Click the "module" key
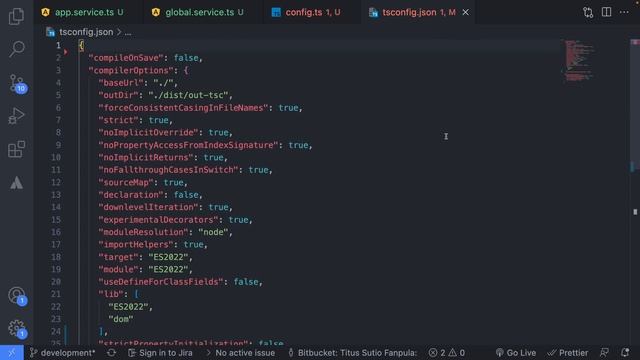640x360 pixels. tap(118, 269)
